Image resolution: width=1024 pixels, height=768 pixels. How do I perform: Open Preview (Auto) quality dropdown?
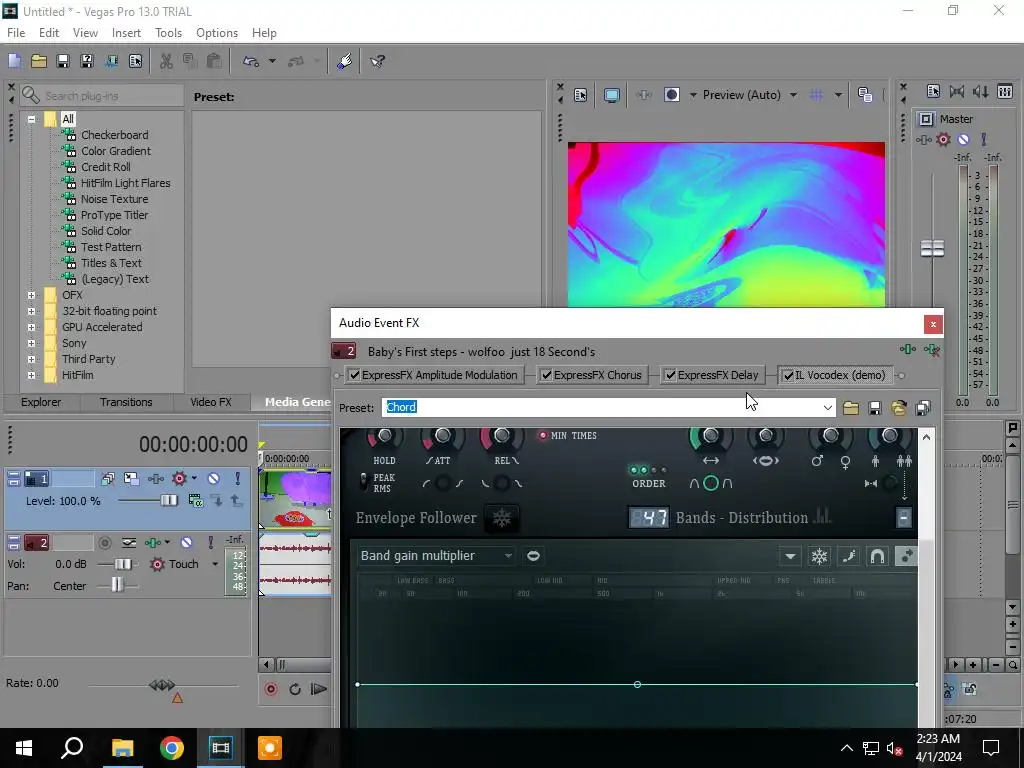(793, 95)
